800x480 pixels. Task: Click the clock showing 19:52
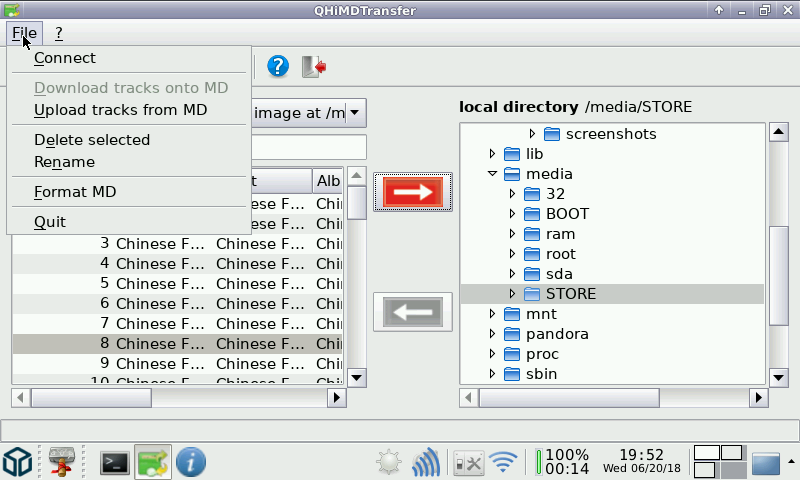(x=641, y=461)
